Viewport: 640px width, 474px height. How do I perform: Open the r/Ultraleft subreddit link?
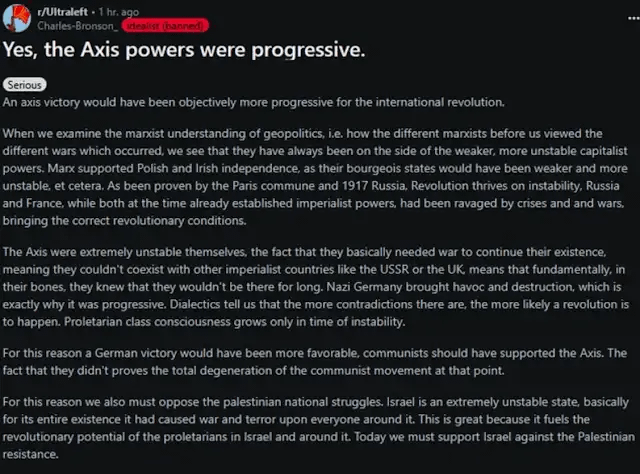pos(62,12)
